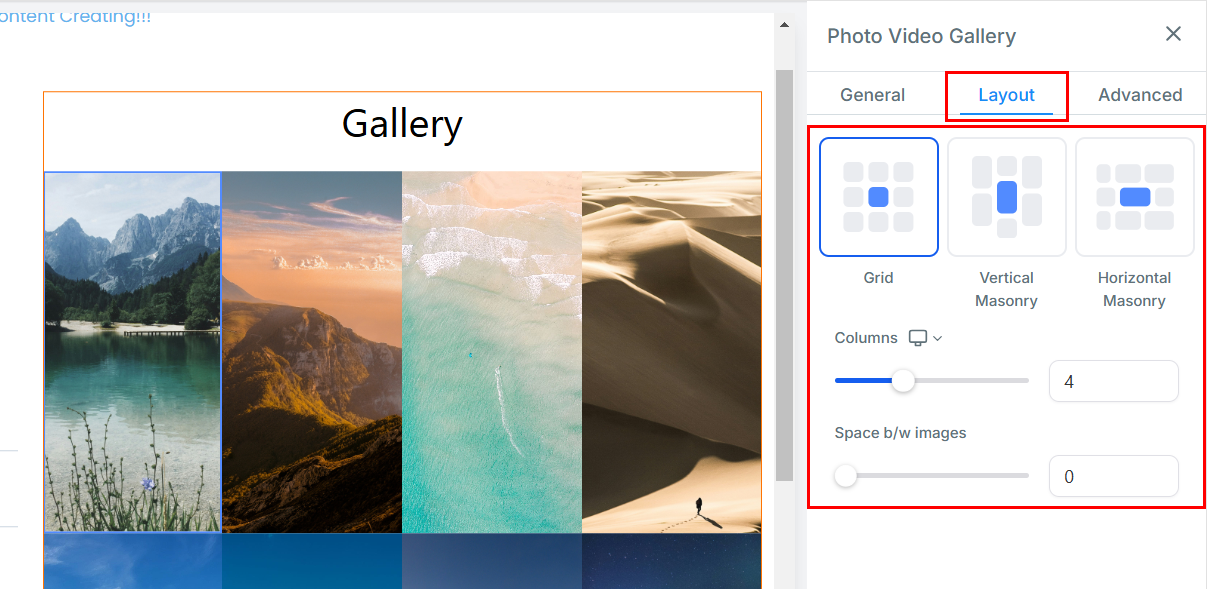Focus the Space b/w images input field
1207x589 pixels.
[x=1113, y=476]
